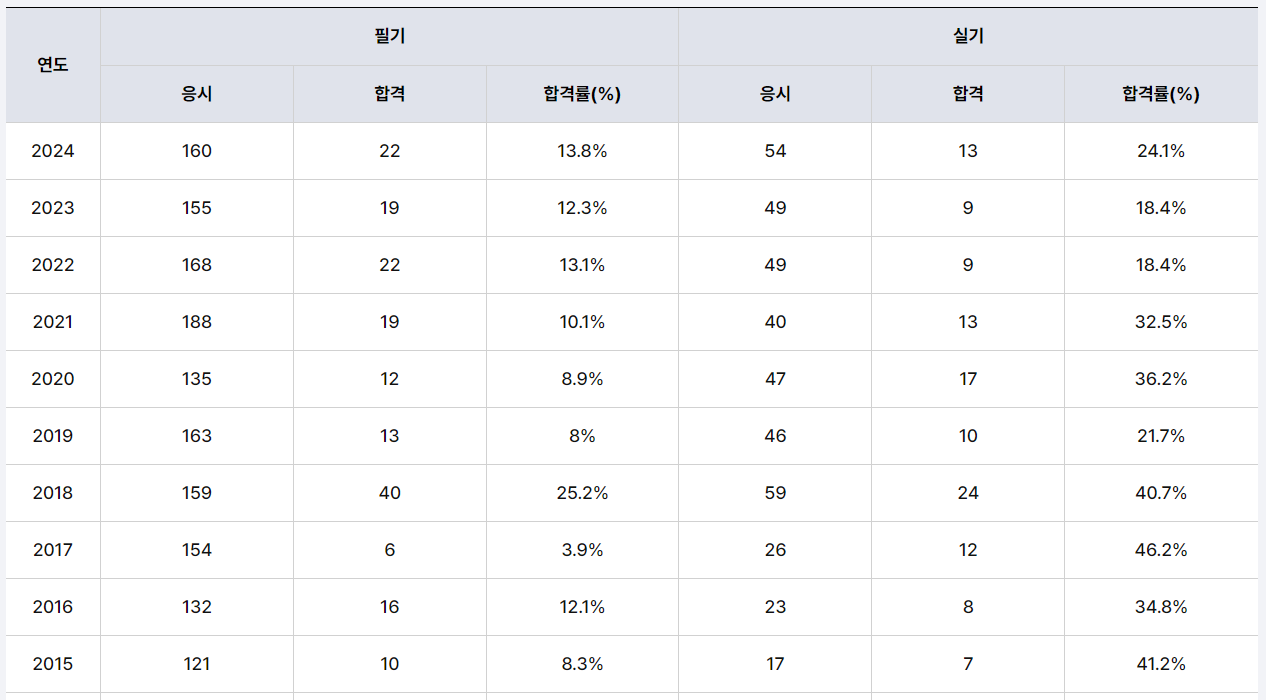This screenshot has width=1266, height=700.
Task: Select the 46.2% practical pass rate cell
Action: (1160, 550)
